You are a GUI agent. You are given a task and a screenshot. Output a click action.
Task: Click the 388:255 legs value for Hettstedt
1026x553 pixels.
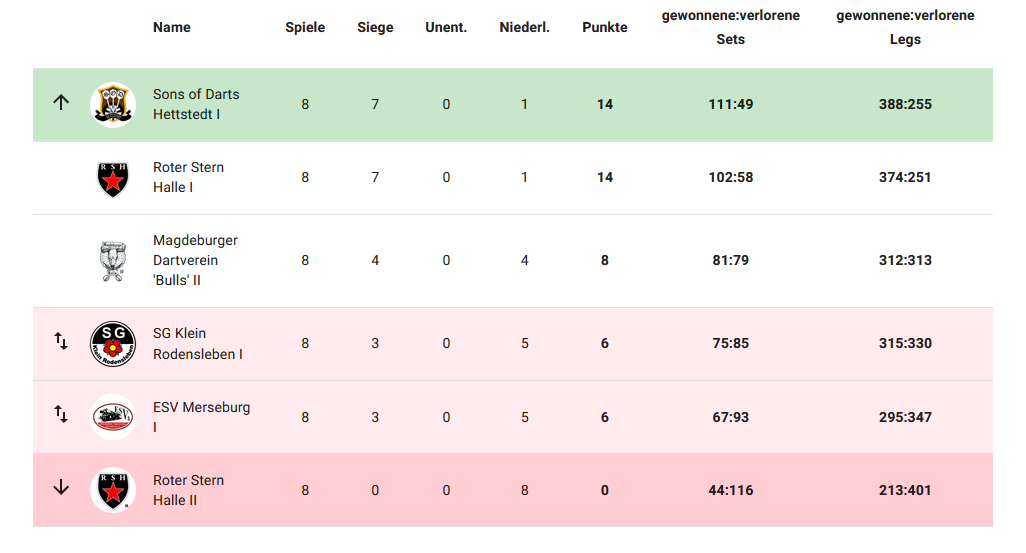905,104
